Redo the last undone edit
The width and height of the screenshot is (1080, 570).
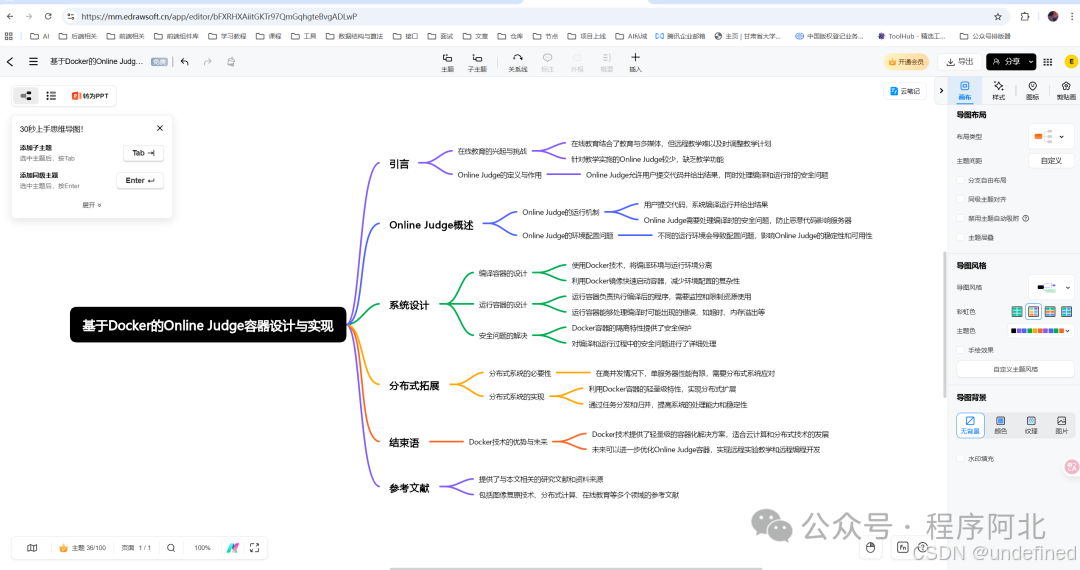207,61
